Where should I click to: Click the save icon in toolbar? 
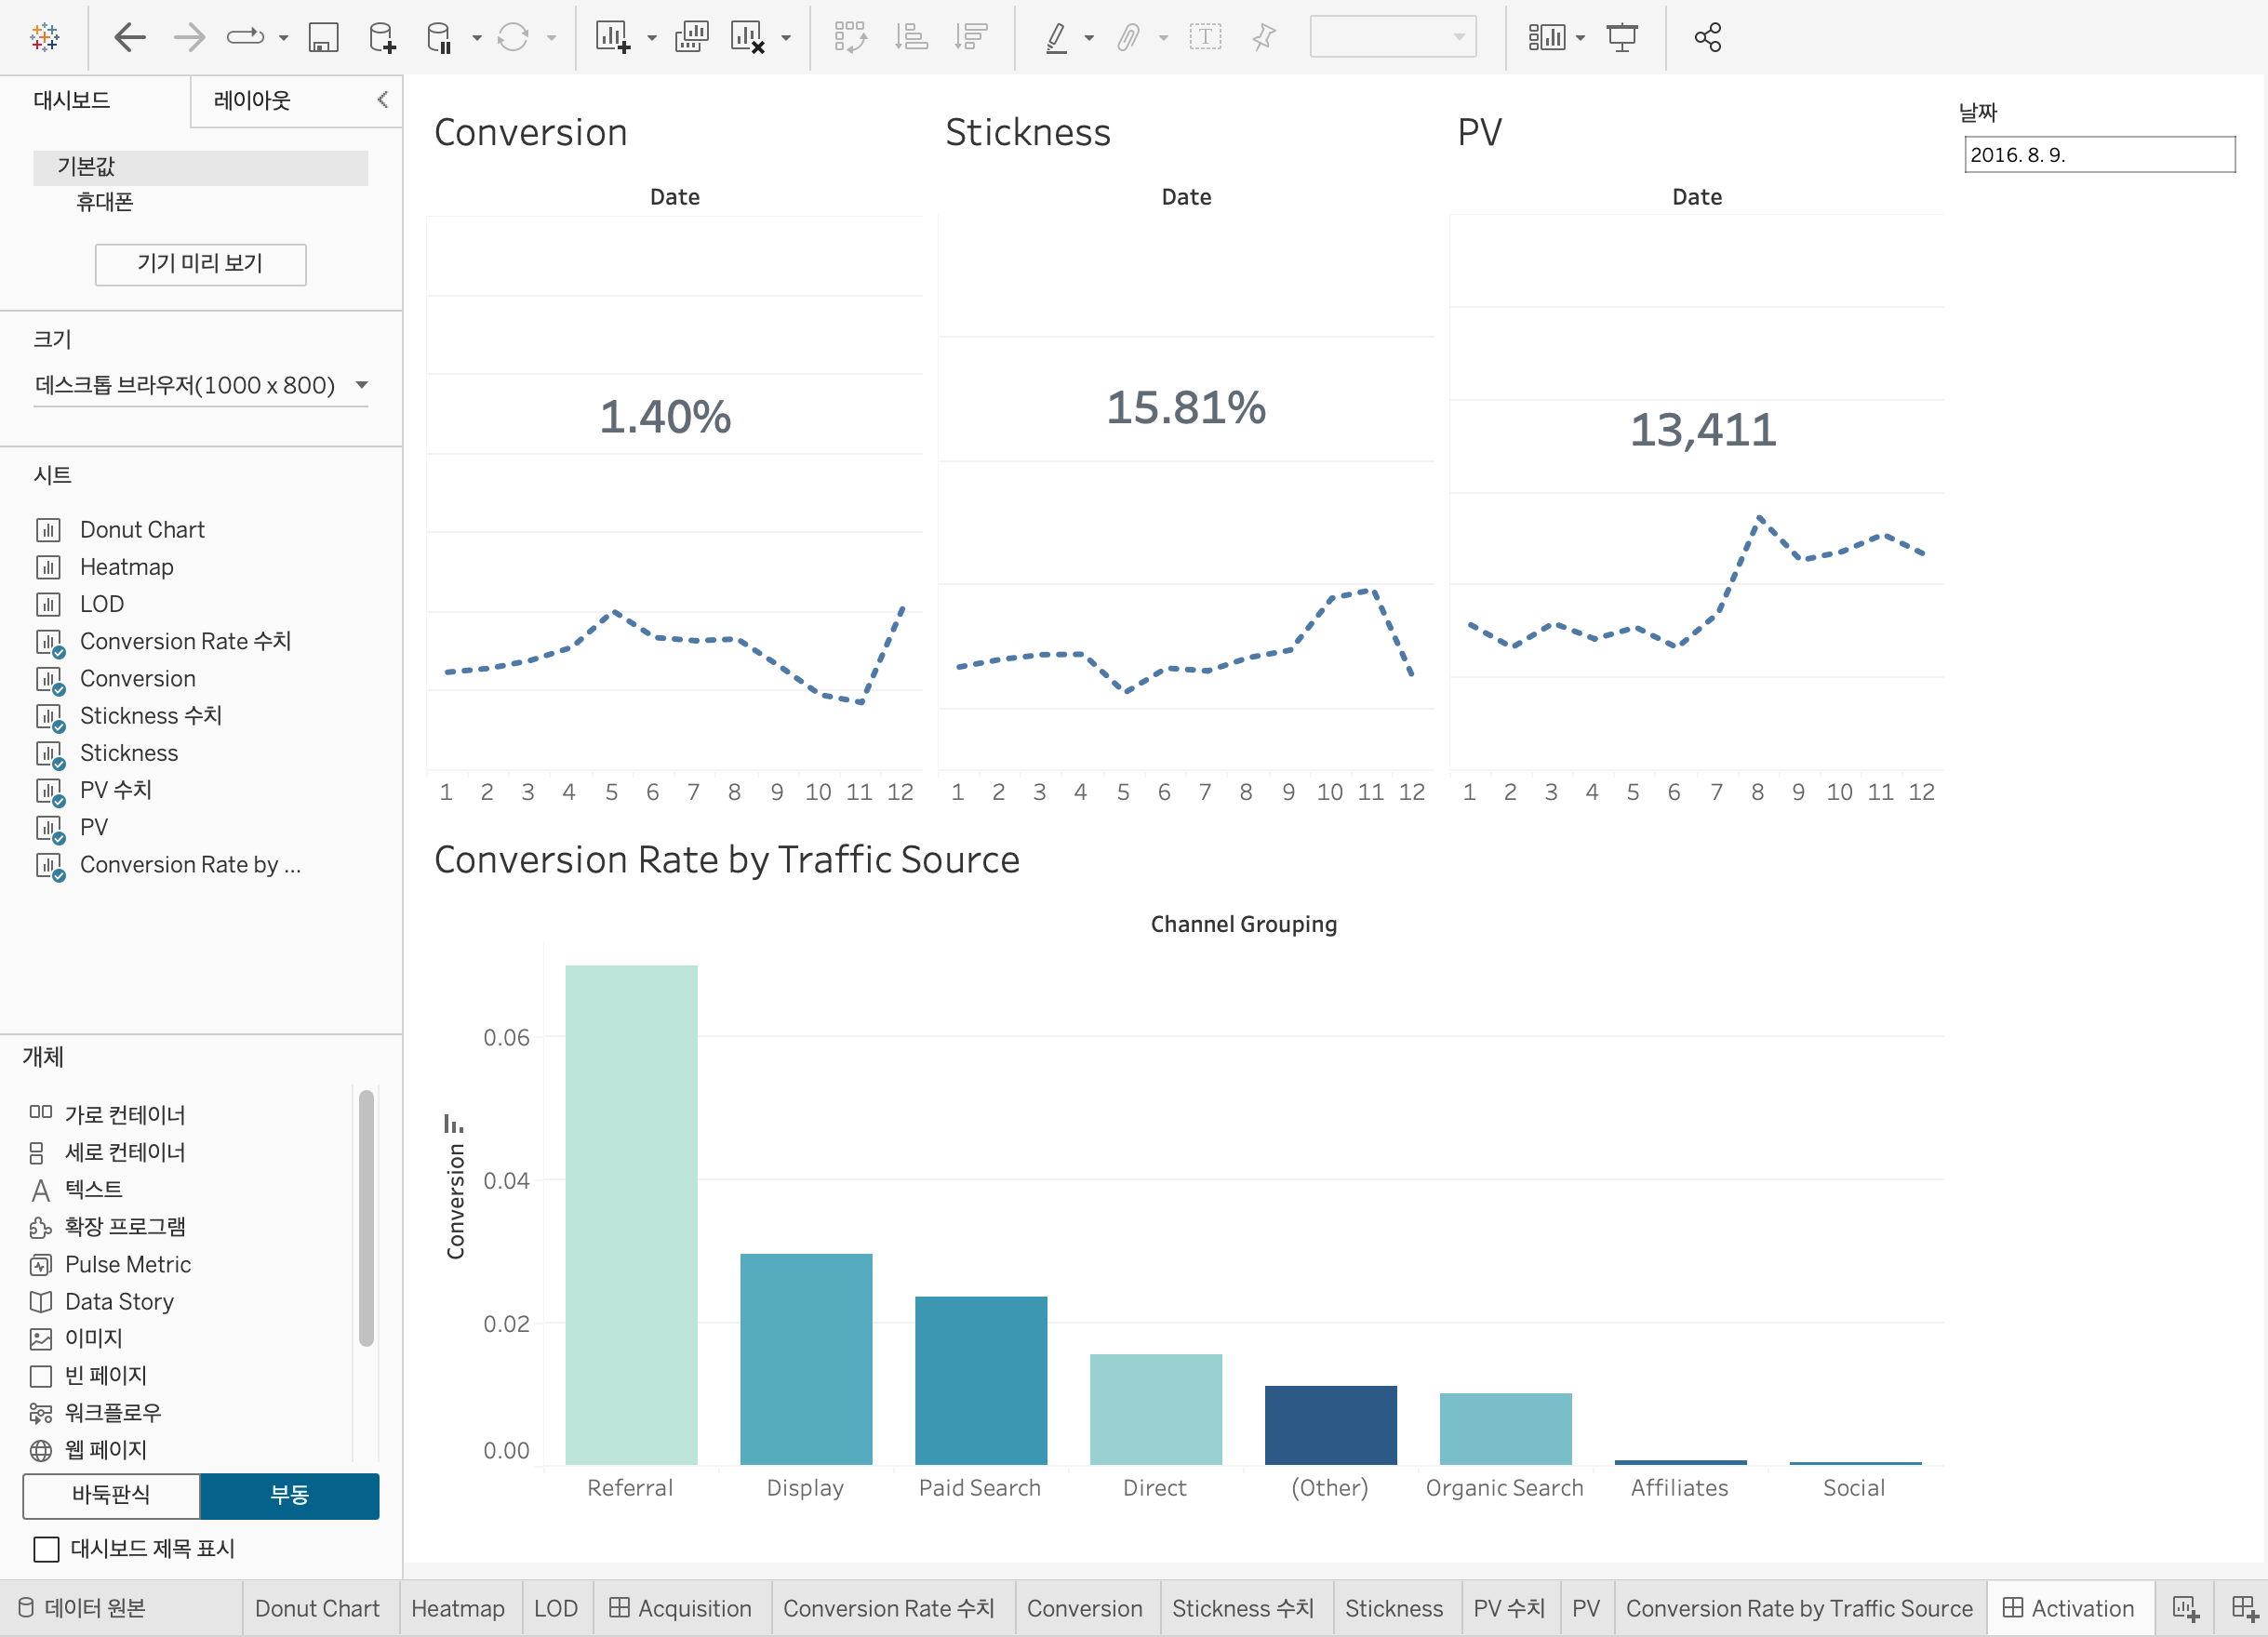(323, 38)
